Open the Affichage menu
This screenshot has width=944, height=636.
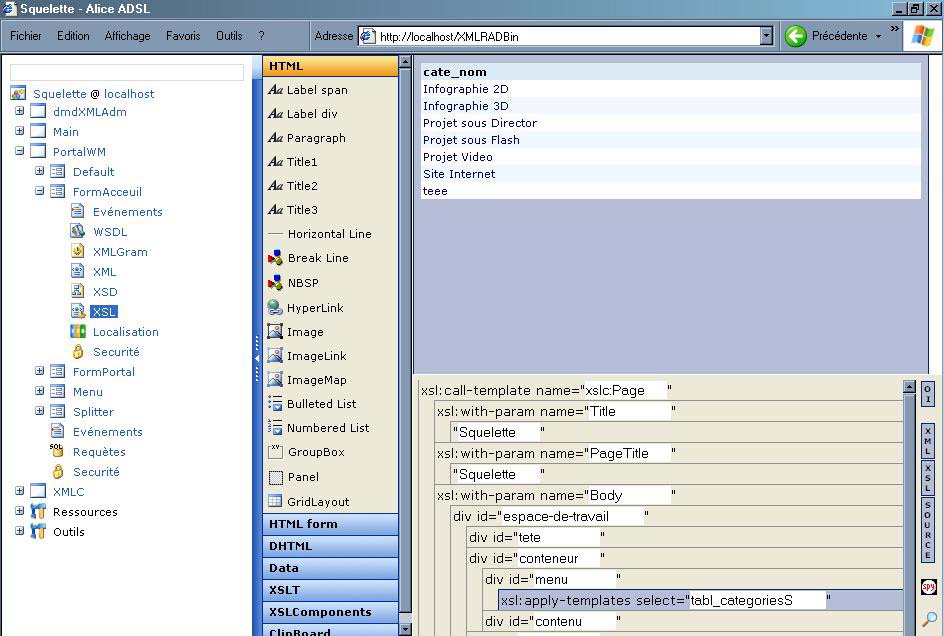click(127, 36)
